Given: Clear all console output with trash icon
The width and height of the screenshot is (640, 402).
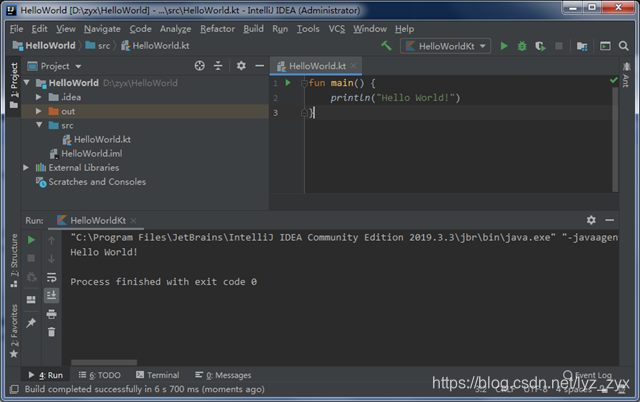Looking at the screenshot, I should click(51, 332).
